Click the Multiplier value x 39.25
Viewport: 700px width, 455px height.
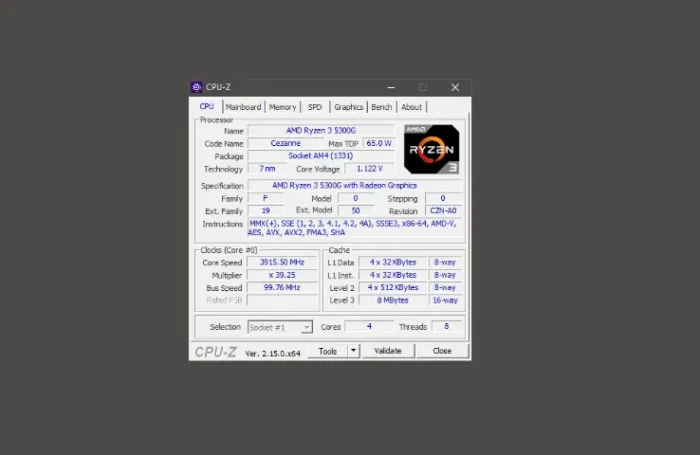pyautogui.click(x=282, y=275)
